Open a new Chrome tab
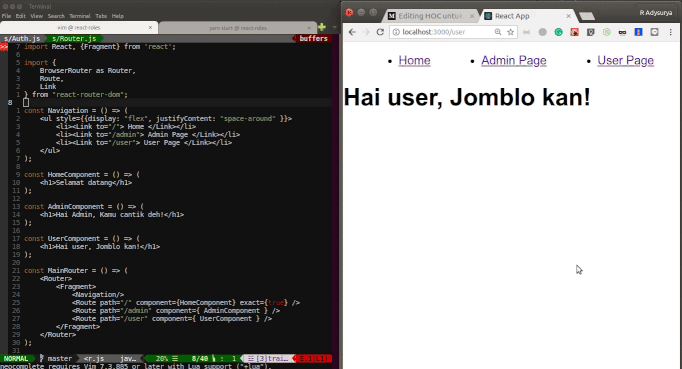 click(587, 16)
